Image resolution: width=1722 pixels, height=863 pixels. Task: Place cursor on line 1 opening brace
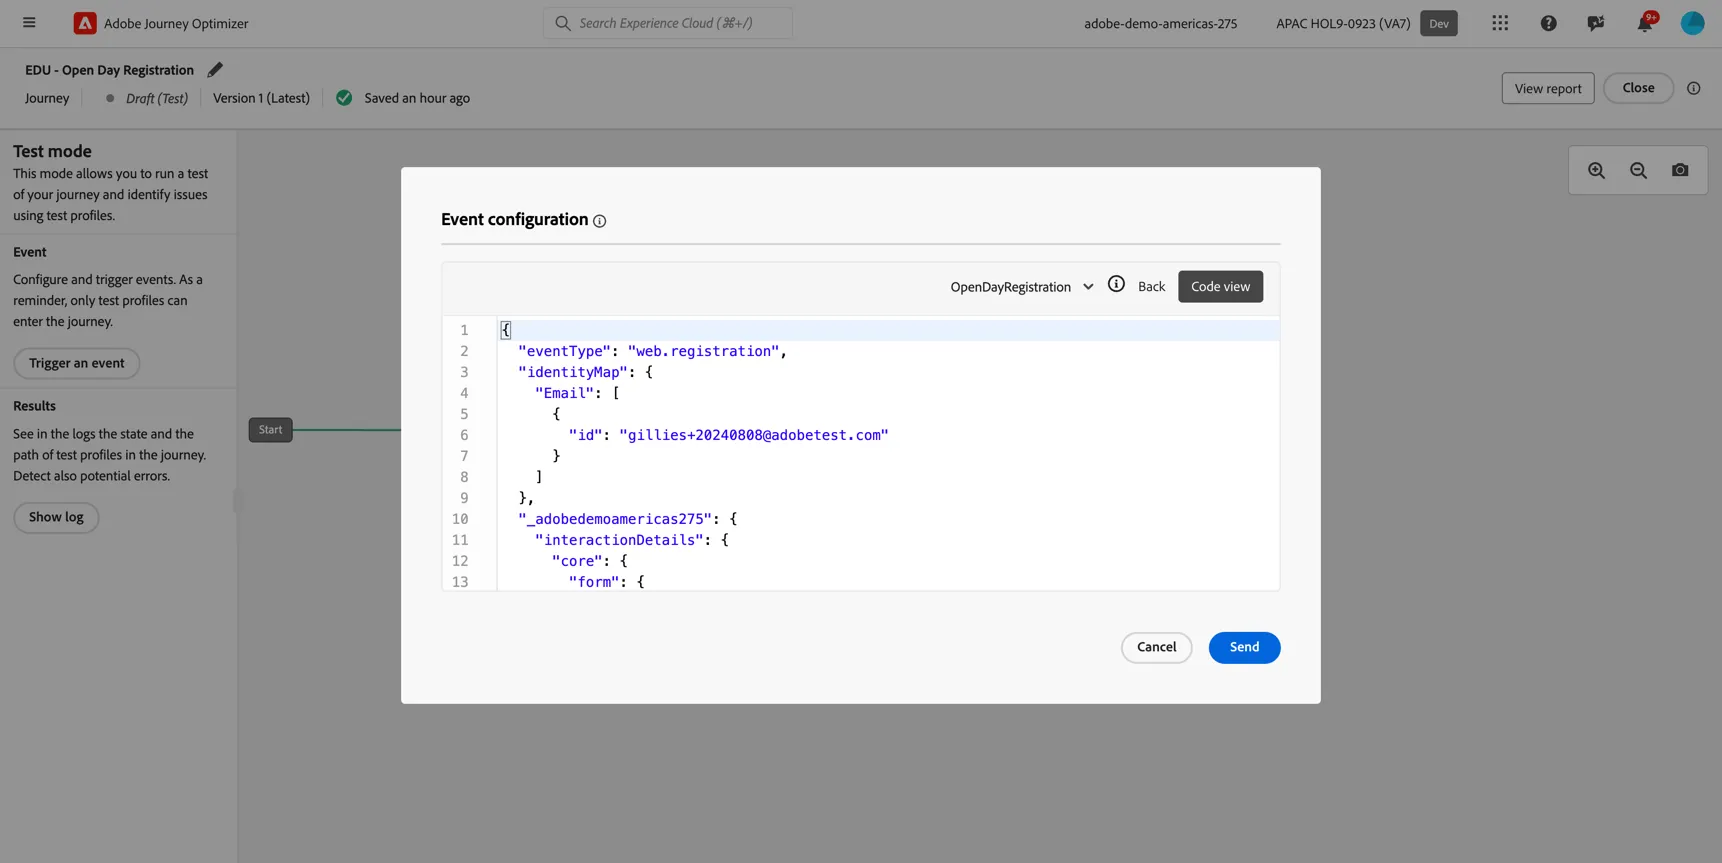506,330
